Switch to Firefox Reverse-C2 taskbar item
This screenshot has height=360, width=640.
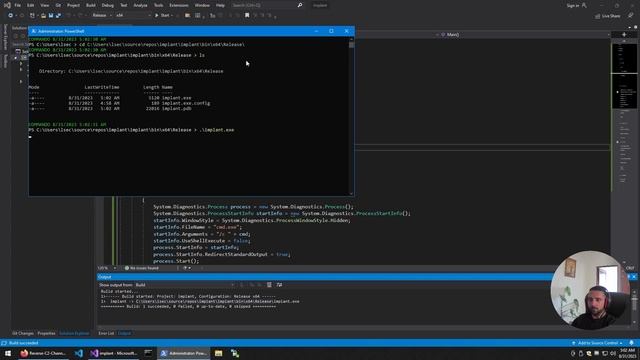click(43, 353)
